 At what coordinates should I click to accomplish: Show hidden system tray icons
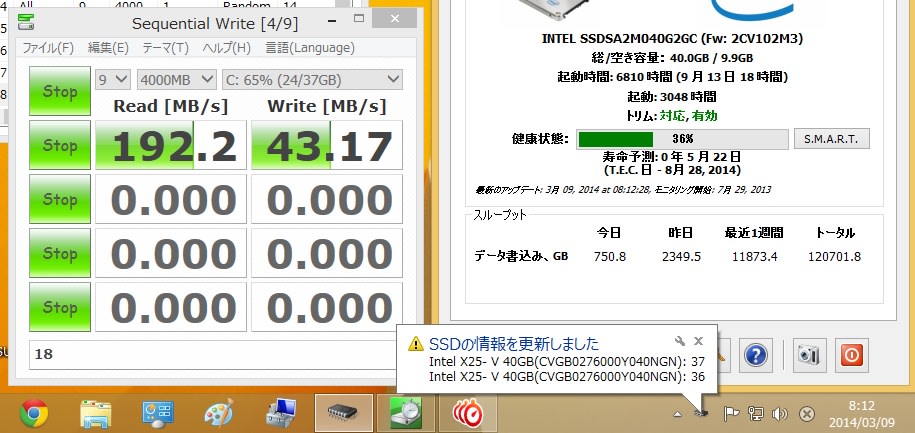click(x=677, y=414)
